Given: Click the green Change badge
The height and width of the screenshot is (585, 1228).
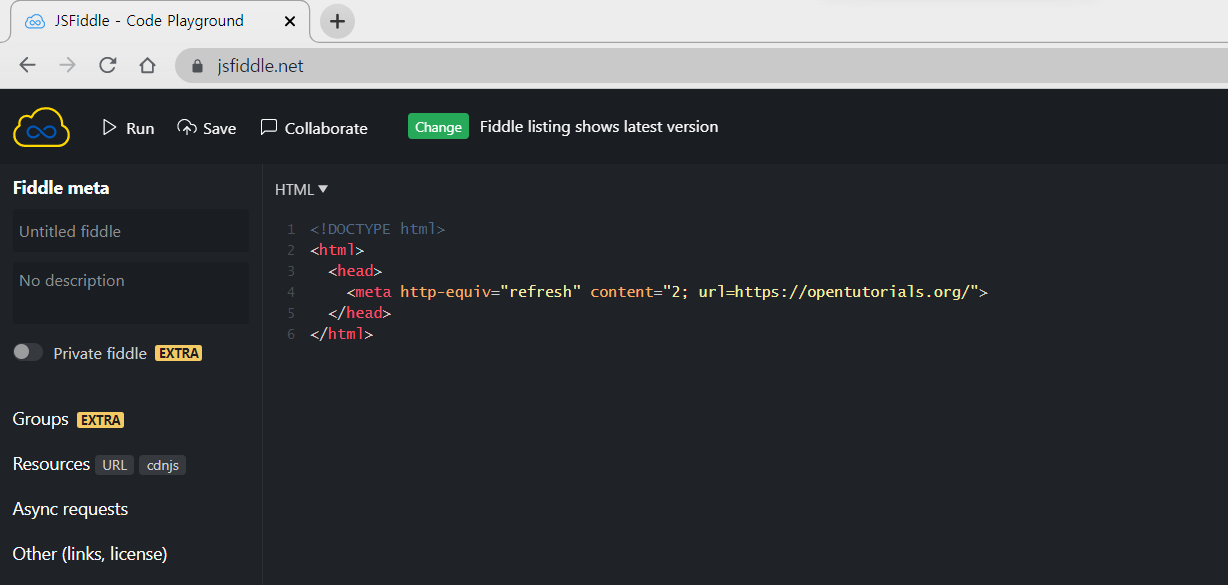Looking at the screenshot, I should [438, 127].
